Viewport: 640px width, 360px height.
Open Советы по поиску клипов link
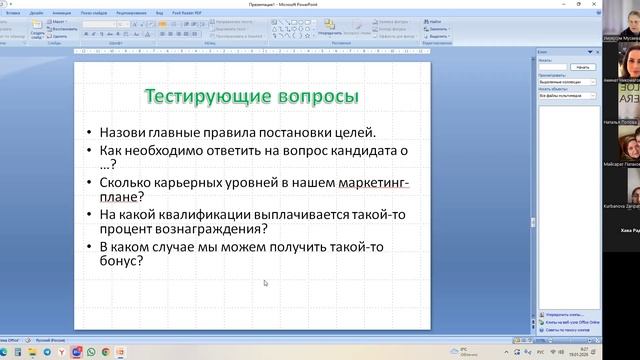click(x=564, y=330)
